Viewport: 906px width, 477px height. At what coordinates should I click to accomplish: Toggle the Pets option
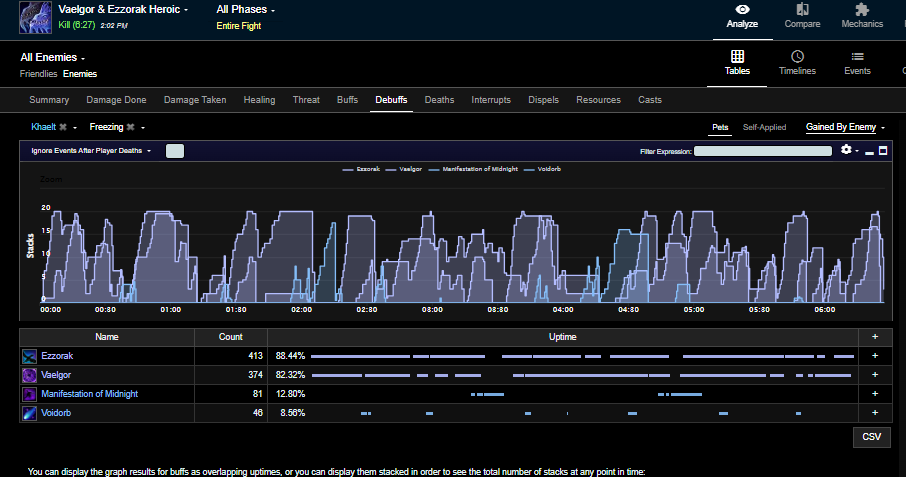coord(720,127)
